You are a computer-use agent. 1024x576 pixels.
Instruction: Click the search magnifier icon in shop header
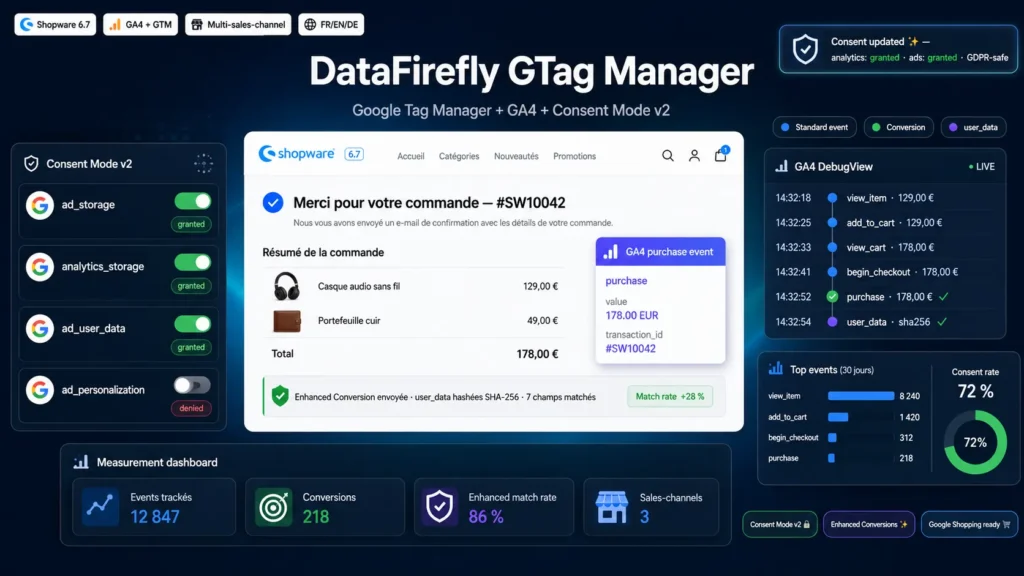(x=667, y=155)
